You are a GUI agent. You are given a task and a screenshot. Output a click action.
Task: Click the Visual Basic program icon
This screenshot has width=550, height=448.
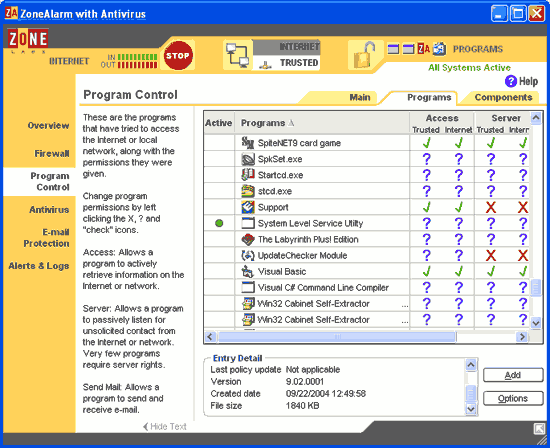pos(248,271)
